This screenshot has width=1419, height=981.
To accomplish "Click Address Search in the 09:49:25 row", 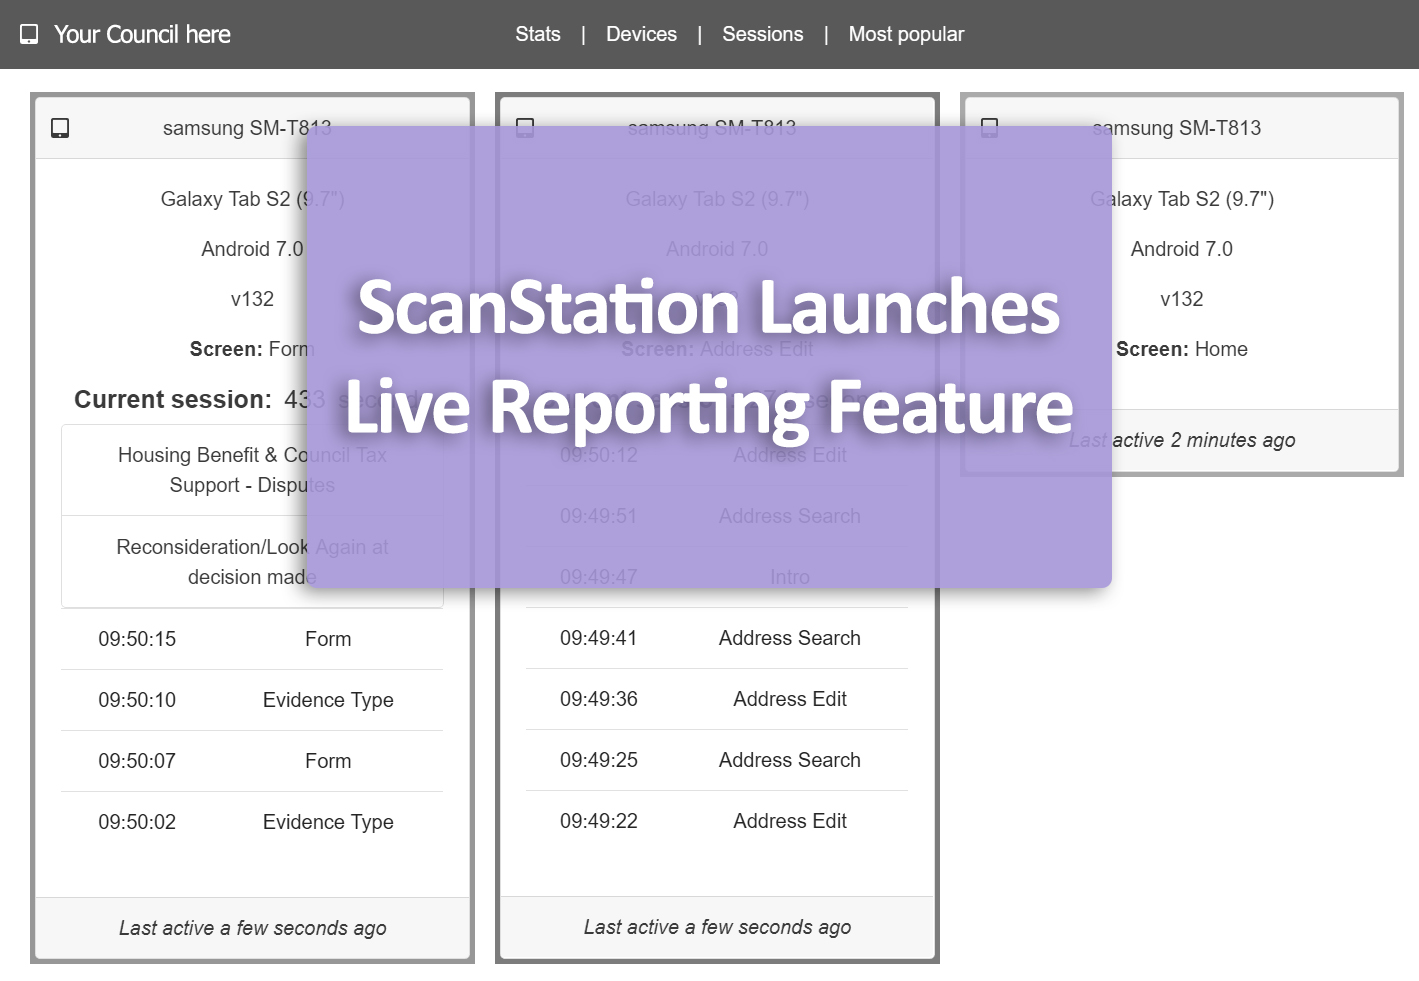I will (x=790, y=760).
